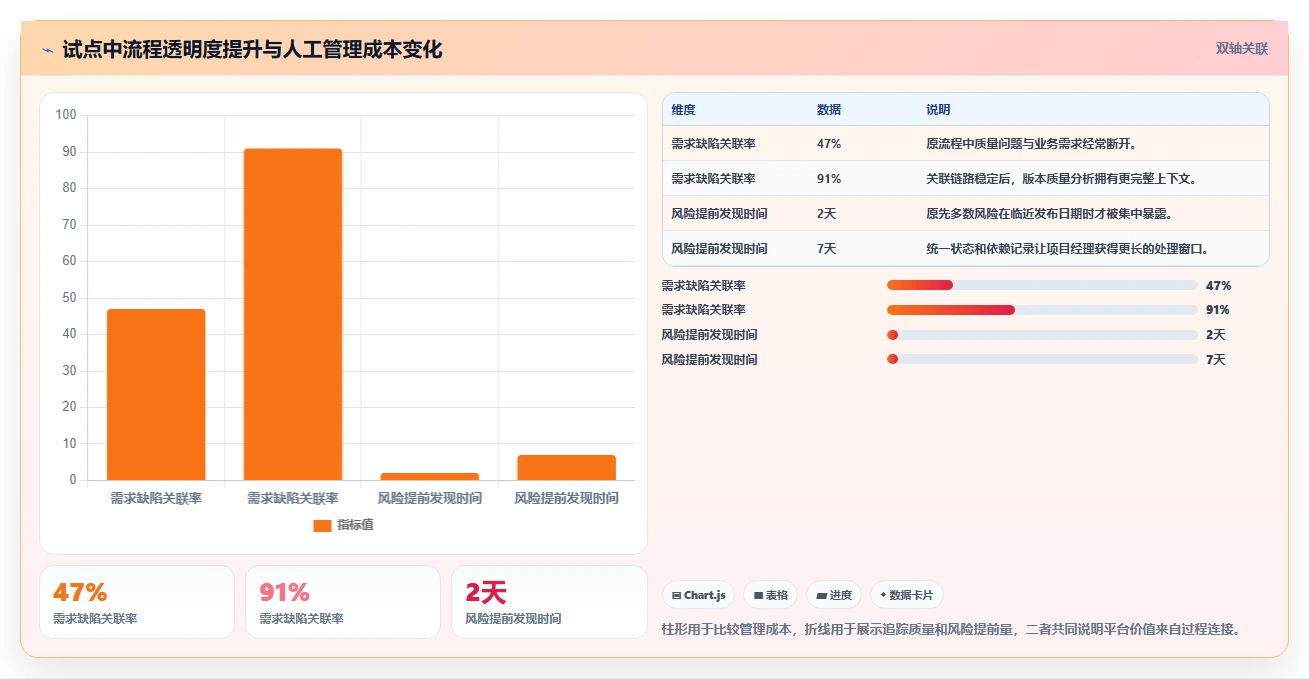Image resolution: width=1309 pixels, height=679 pixels.
Task: Click the description starting '原先多数风险'
Action: click(x=1050, y=214)
